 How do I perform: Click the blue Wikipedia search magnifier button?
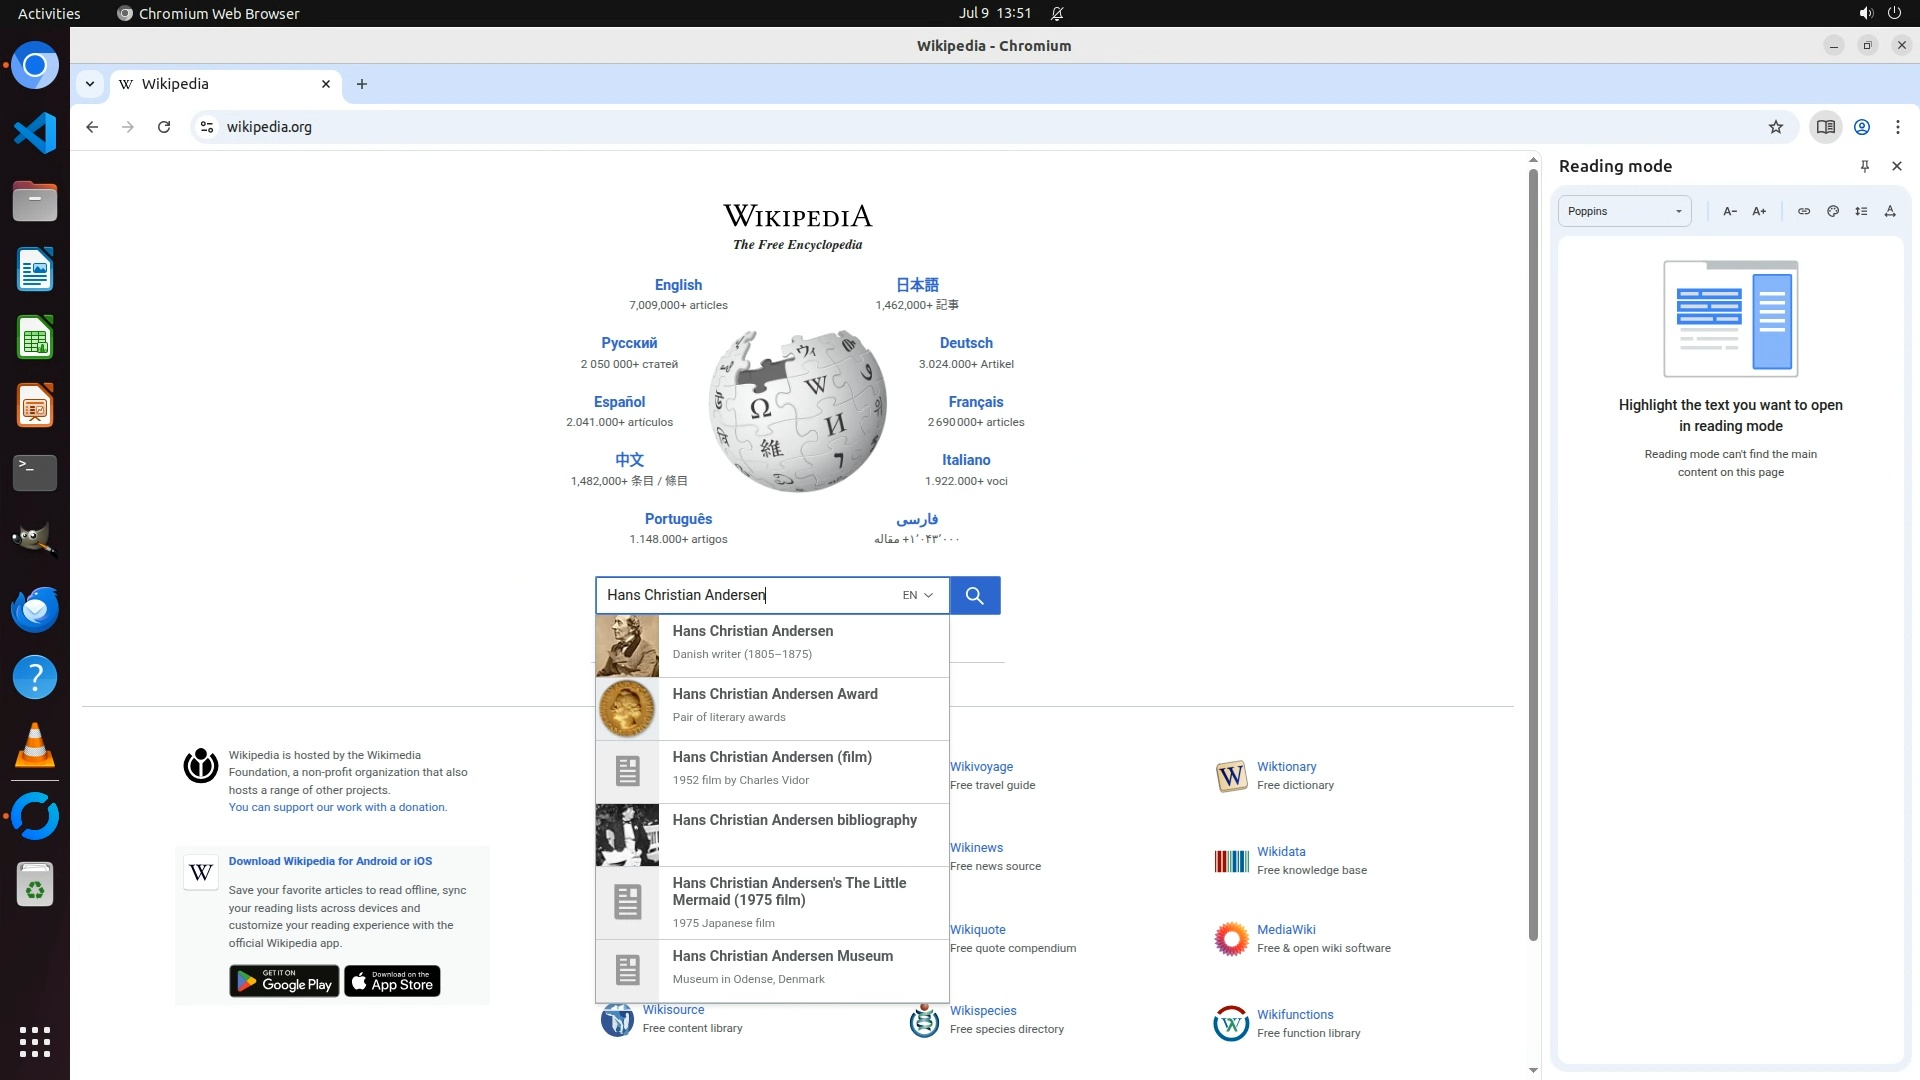(974, 596)
